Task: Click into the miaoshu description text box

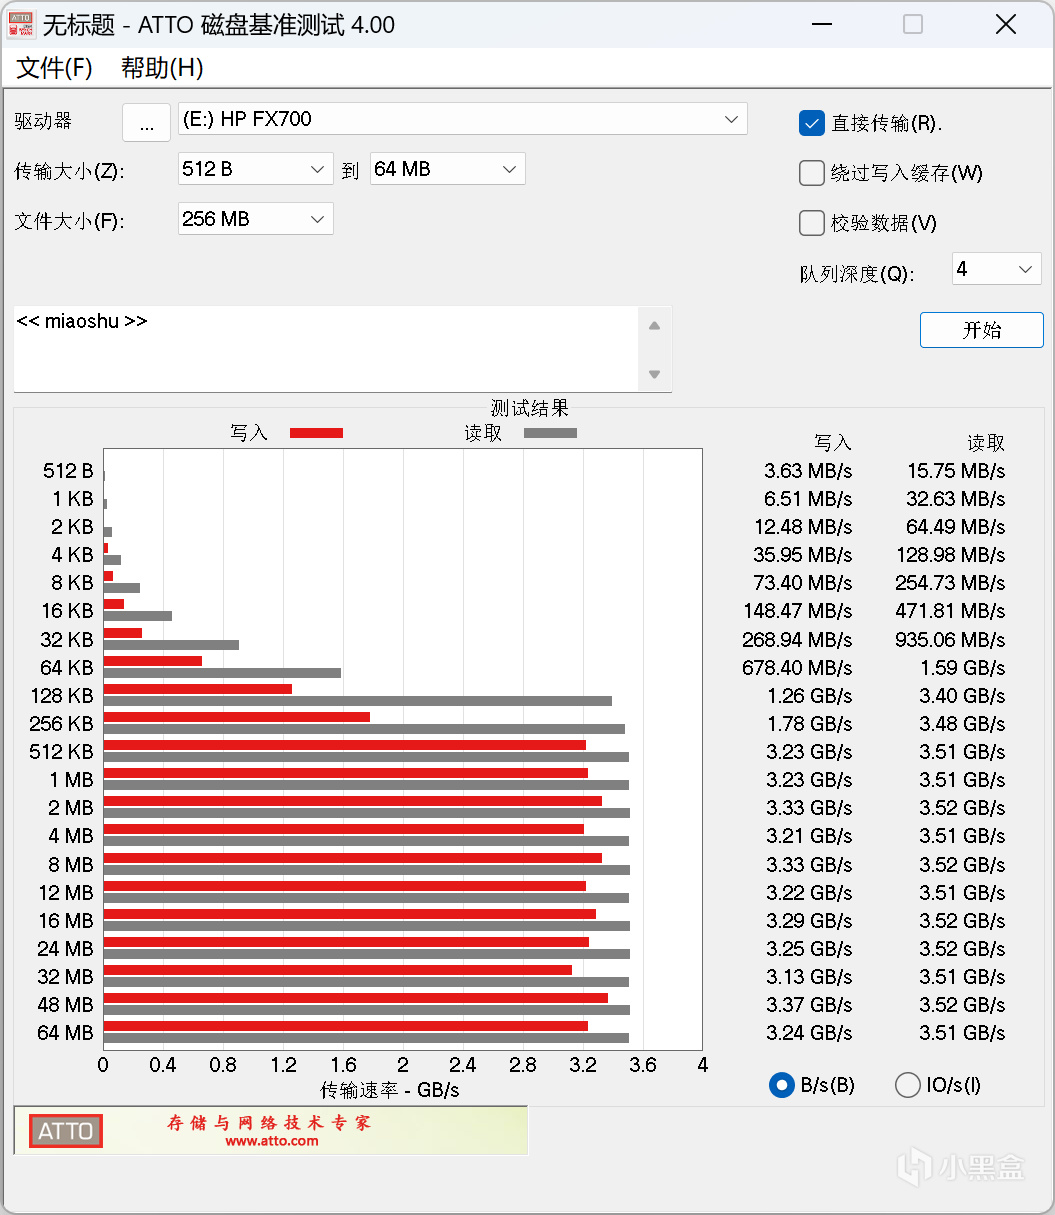Action: coord(326,349)
